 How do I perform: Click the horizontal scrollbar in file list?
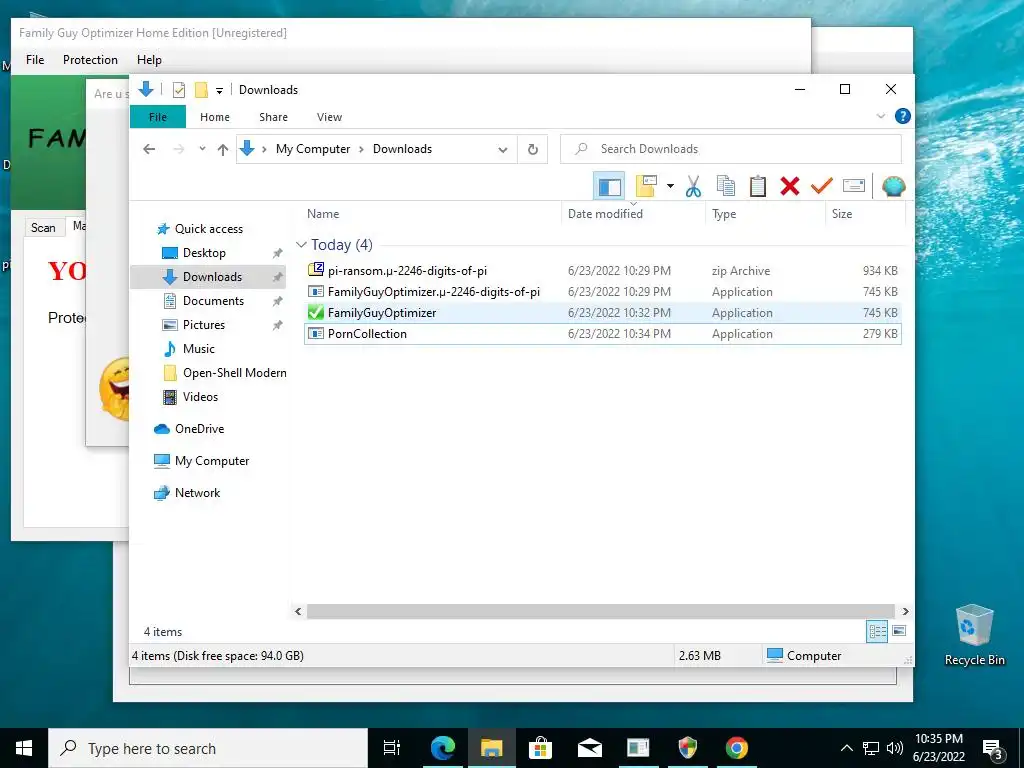[x=601, y=611]
